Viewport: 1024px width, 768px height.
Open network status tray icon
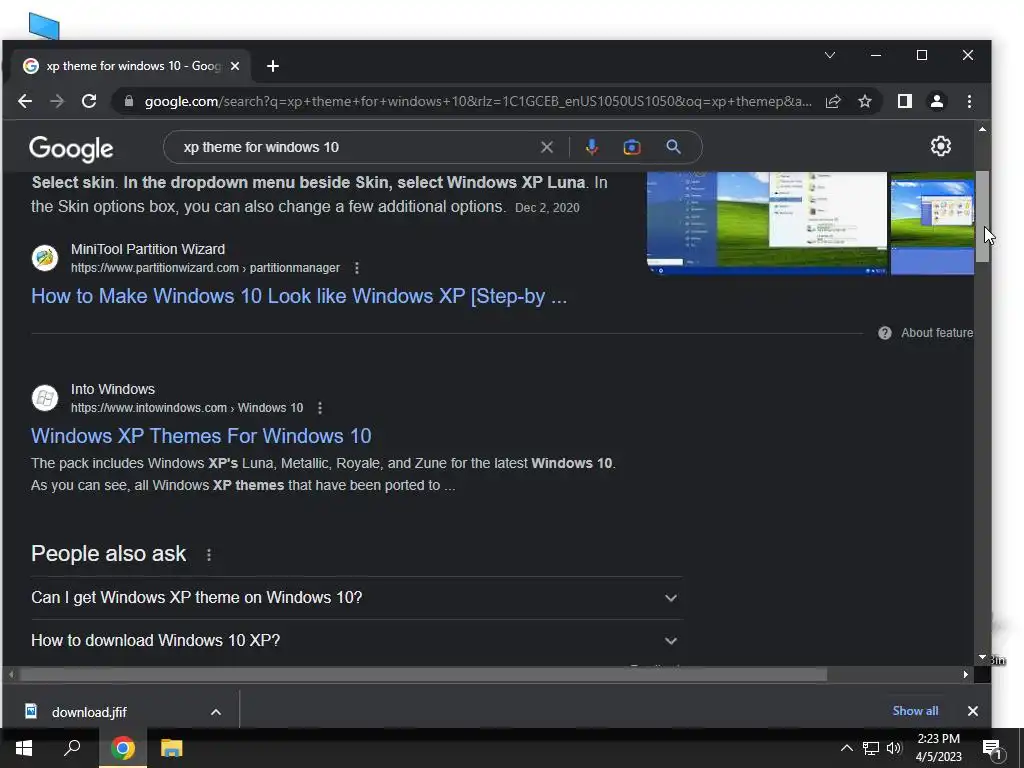(871, 748)
